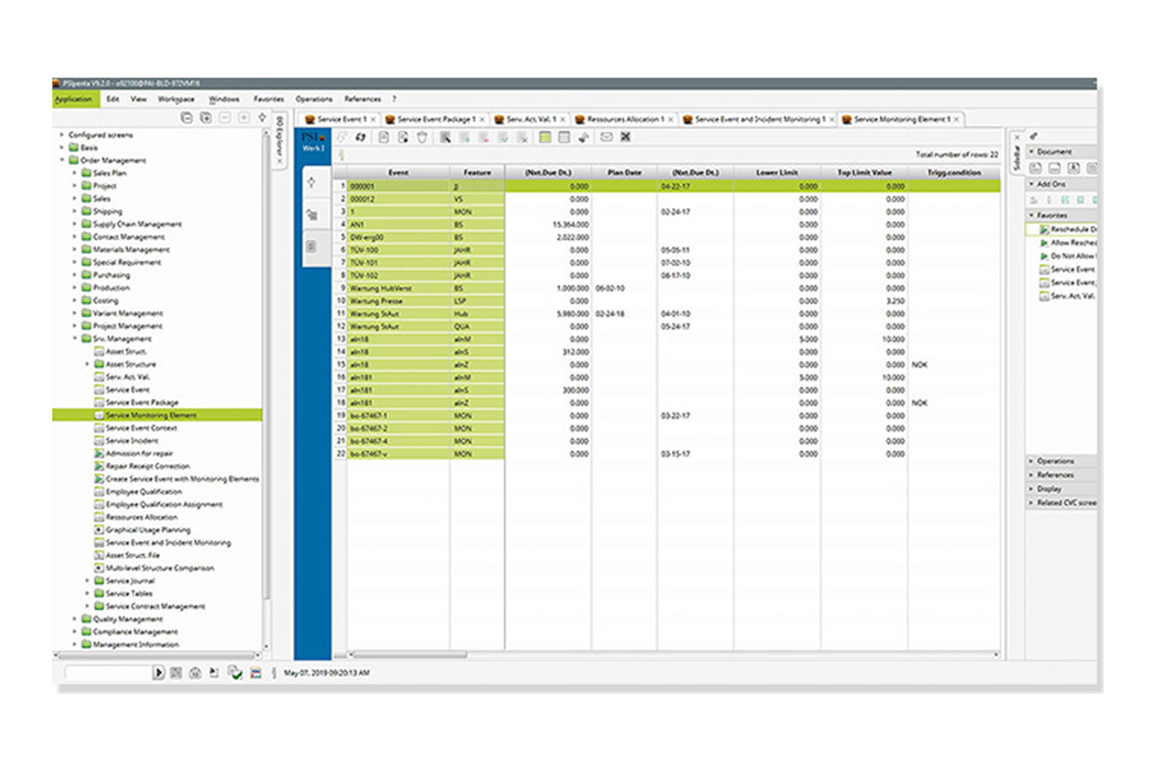Expand the Sales Plan folder node
Viewport: 1152px width, 768px height.
(x=75, y=173)
